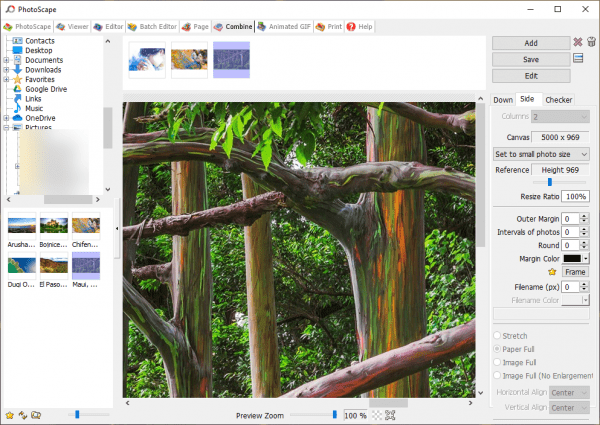Click the Links folder icon
600x425 pixels.
pos(17,98)
